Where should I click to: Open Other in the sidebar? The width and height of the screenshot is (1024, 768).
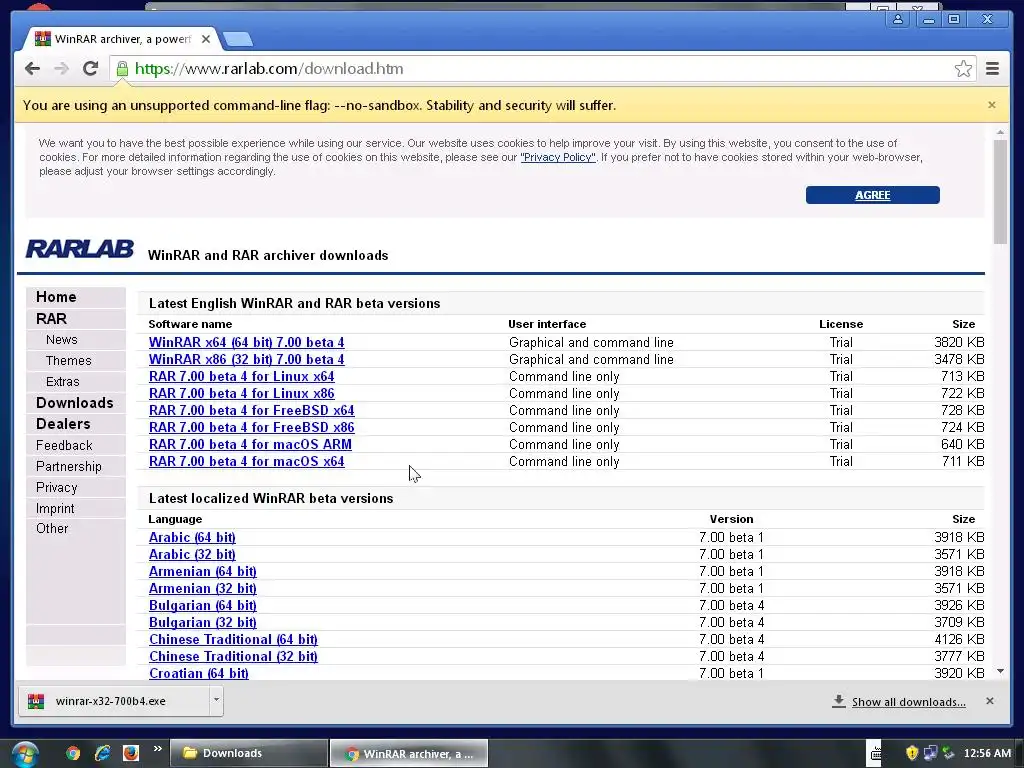(x=52, y=528)
